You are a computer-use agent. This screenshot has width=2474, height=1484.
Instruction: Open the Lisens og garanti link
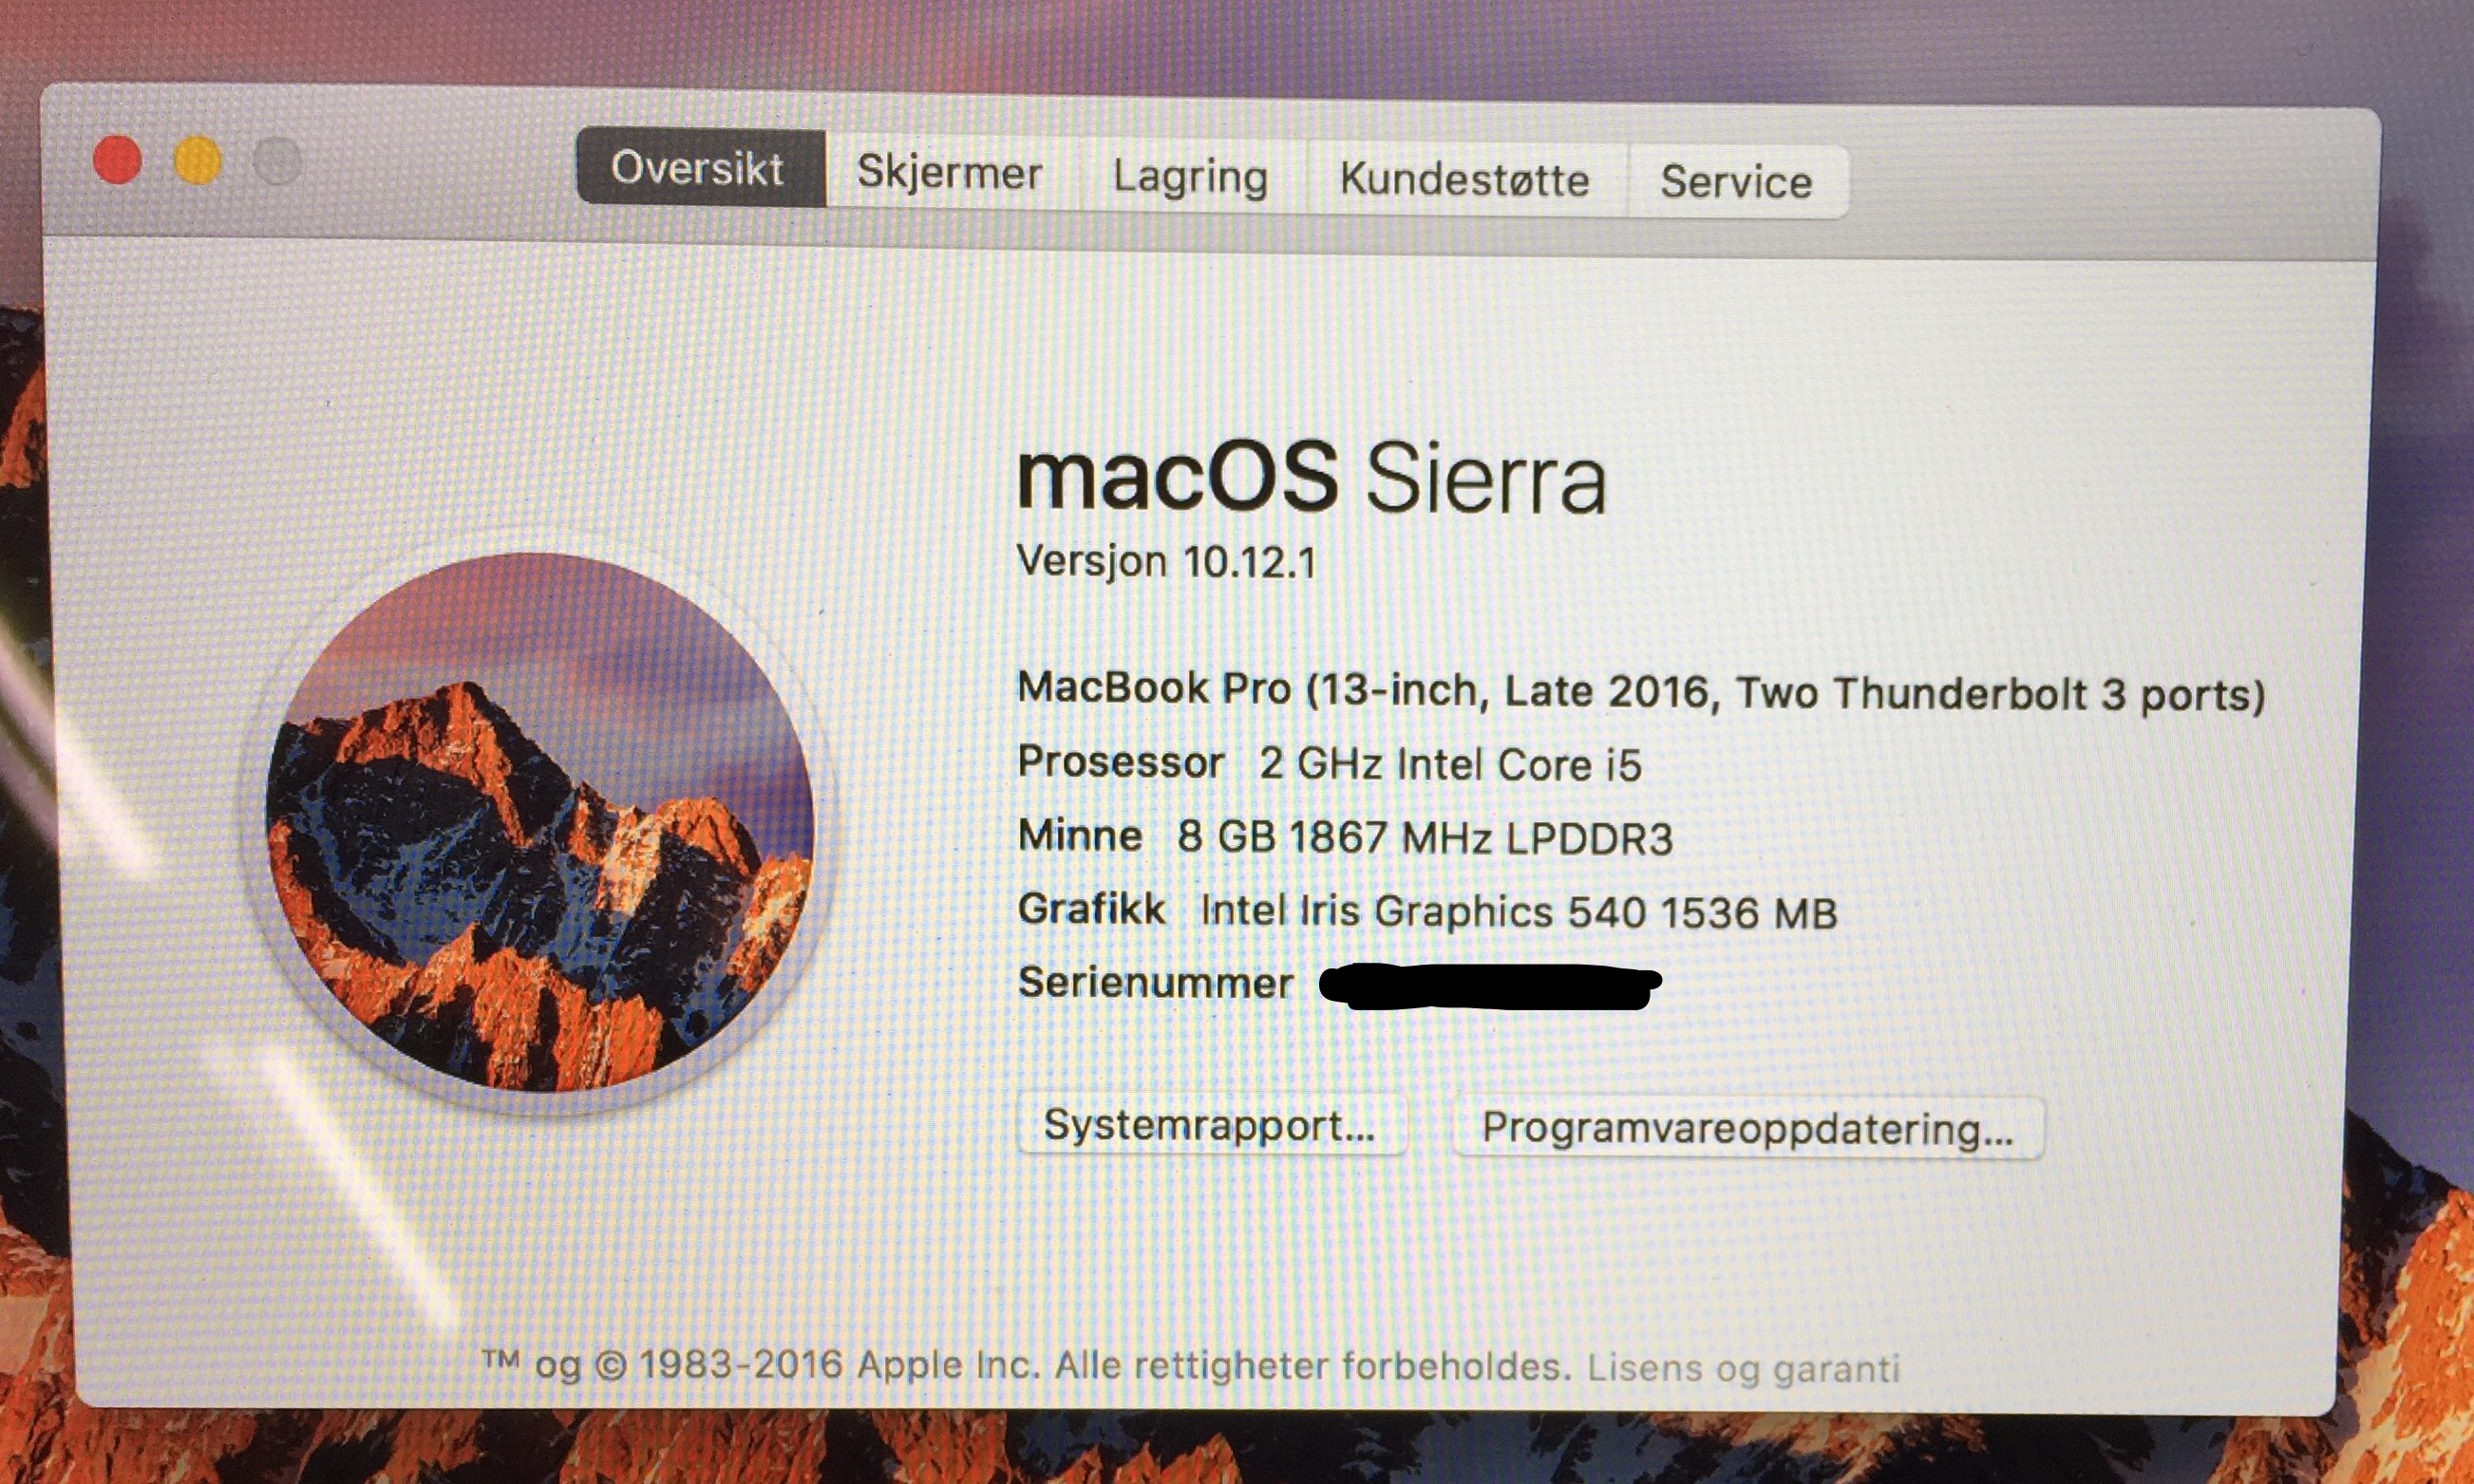(1743, 1367)
